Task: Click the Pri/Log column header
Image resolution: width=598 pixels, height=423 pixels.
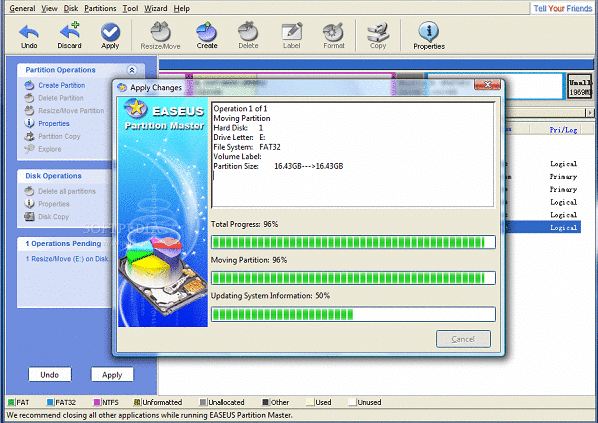Action: coord(563,130)
